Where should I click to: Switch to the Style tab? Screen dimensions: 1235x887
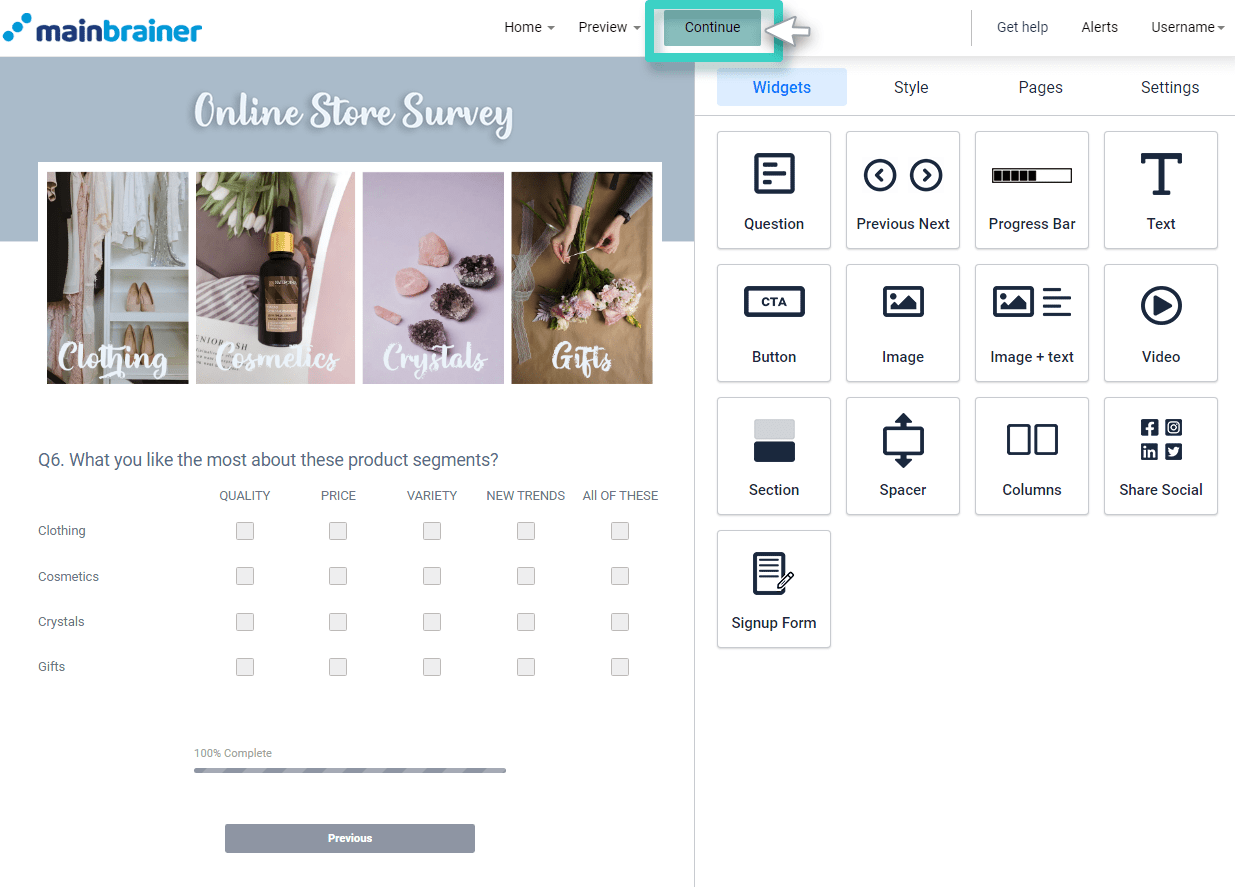910,87
